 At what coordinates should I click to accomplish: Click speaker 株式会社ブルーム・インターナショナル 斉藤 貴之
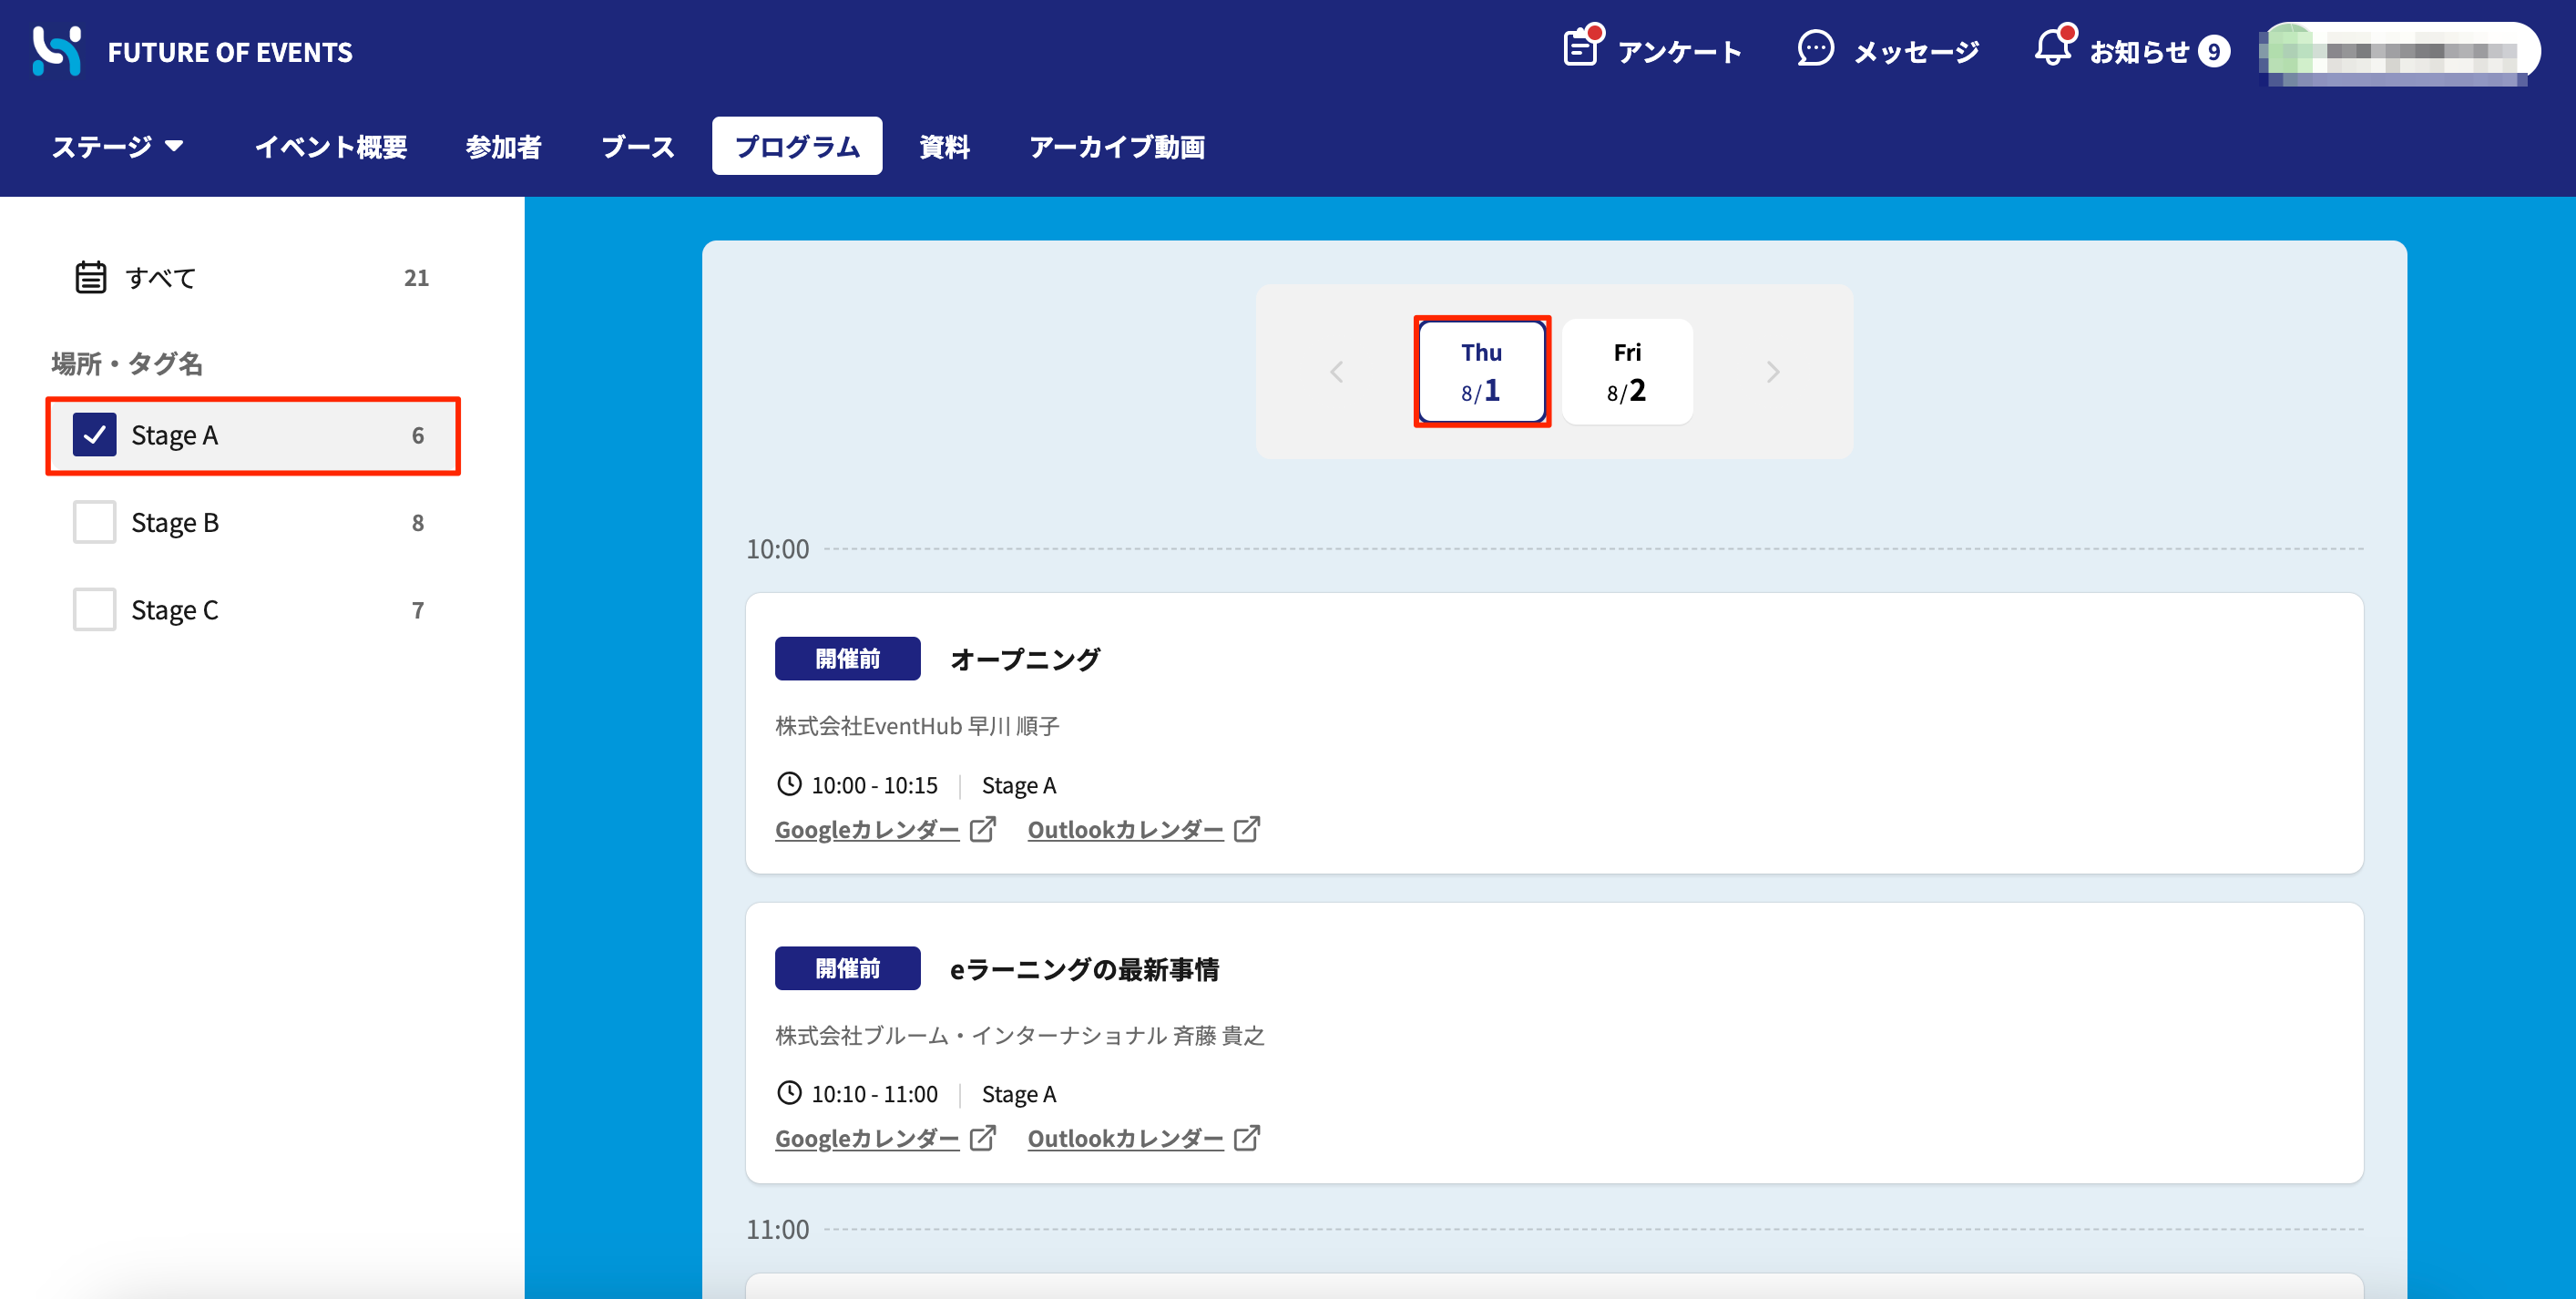(x=1020, y=1036)
